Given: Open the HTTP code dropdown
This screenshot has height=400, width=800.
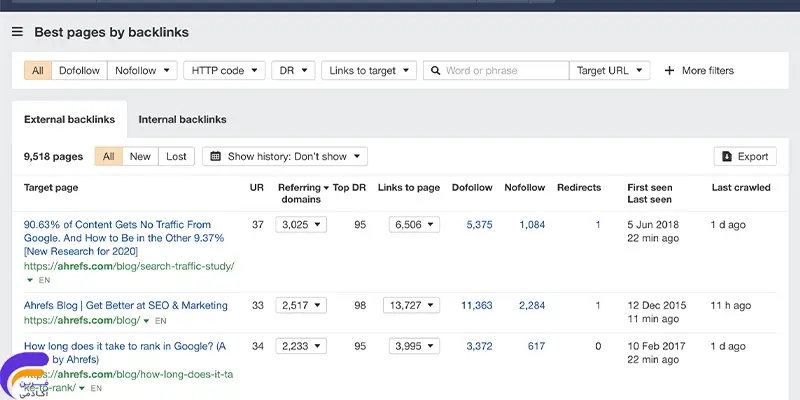Looking at the screenshot, I should [x=224, y=71].
